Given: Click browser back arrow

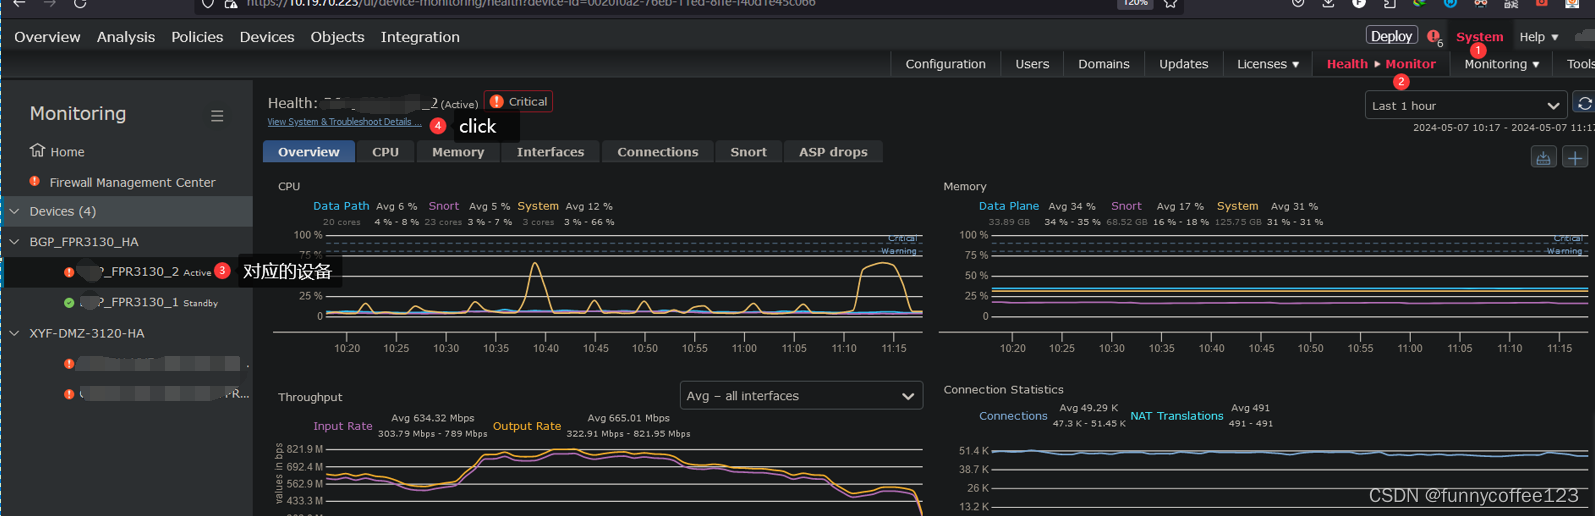Looking at the screenshot, I should tap(19, 4).
